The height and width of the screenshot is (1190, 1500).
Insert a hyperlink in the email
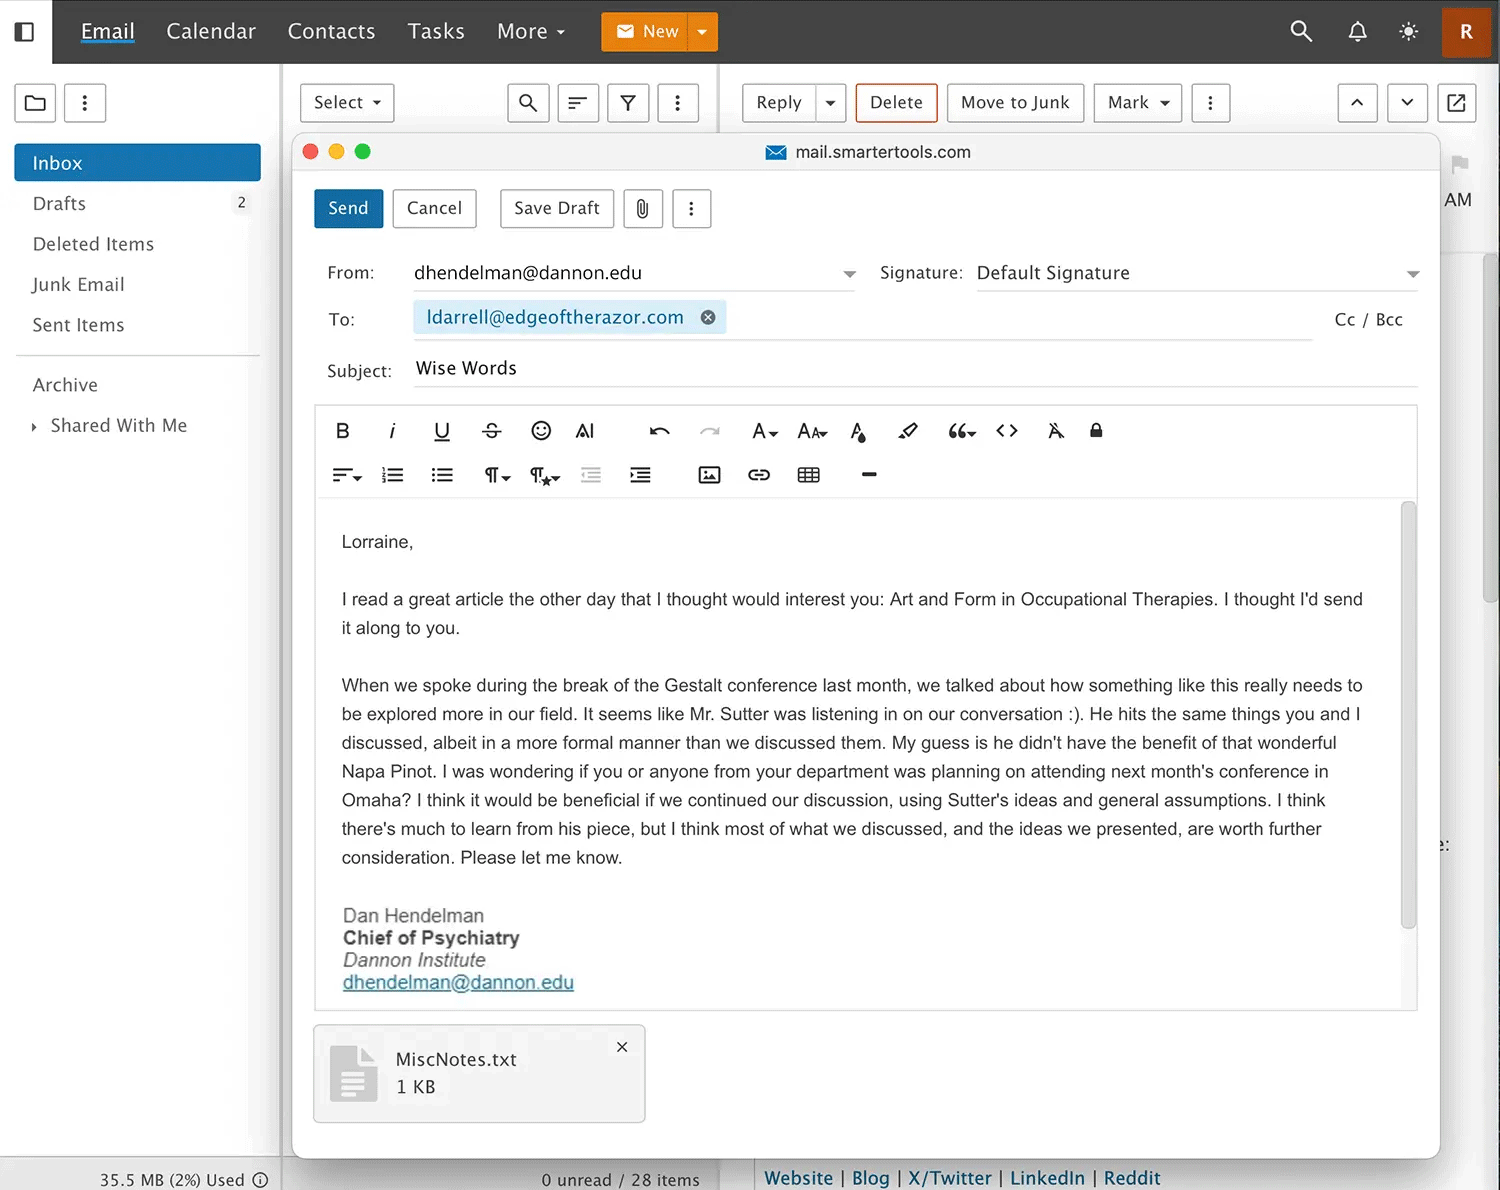(x=758, y=474)
